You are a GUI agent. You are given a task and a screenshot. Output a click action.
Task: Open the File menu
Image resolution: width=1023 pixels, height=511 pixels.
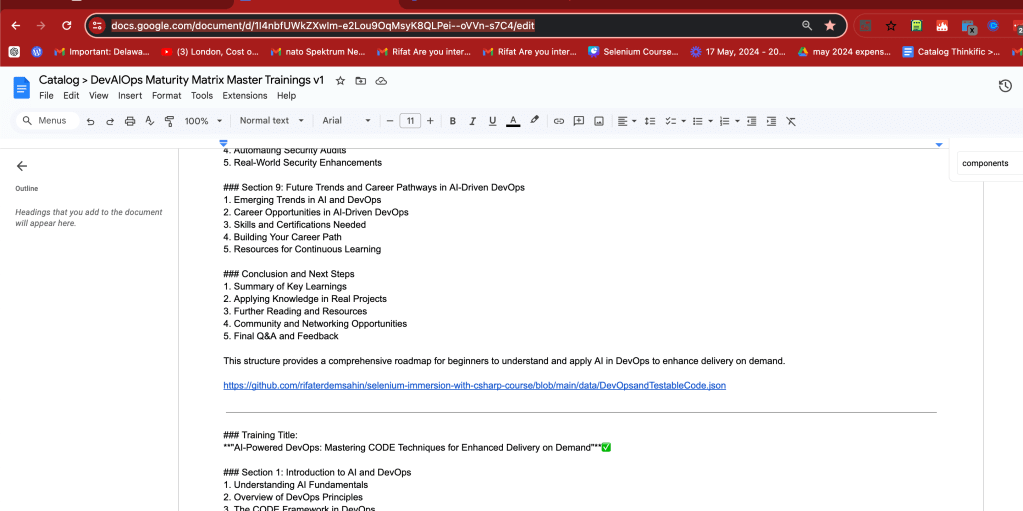[x=46, y=95]
